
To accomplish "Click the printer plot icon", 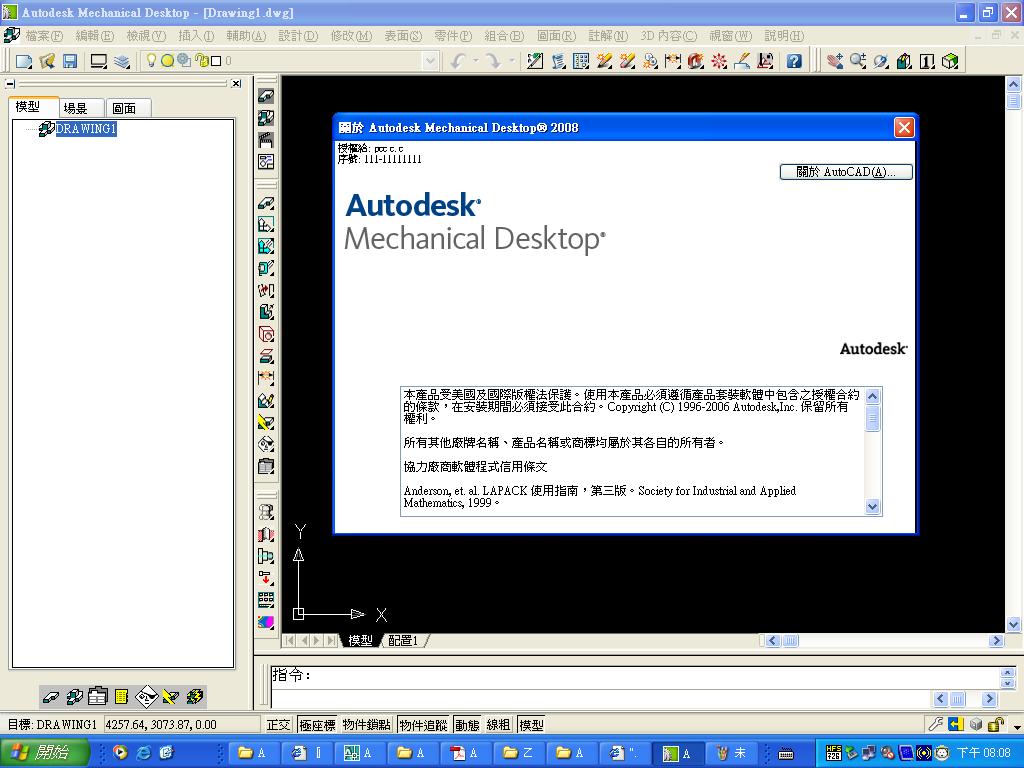I will click(x=99, y=62).
